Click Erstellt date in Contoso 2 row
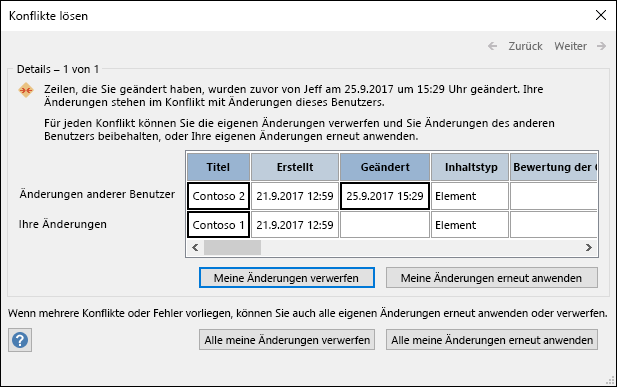Viewport: 617px width, 387px height. 295,196
